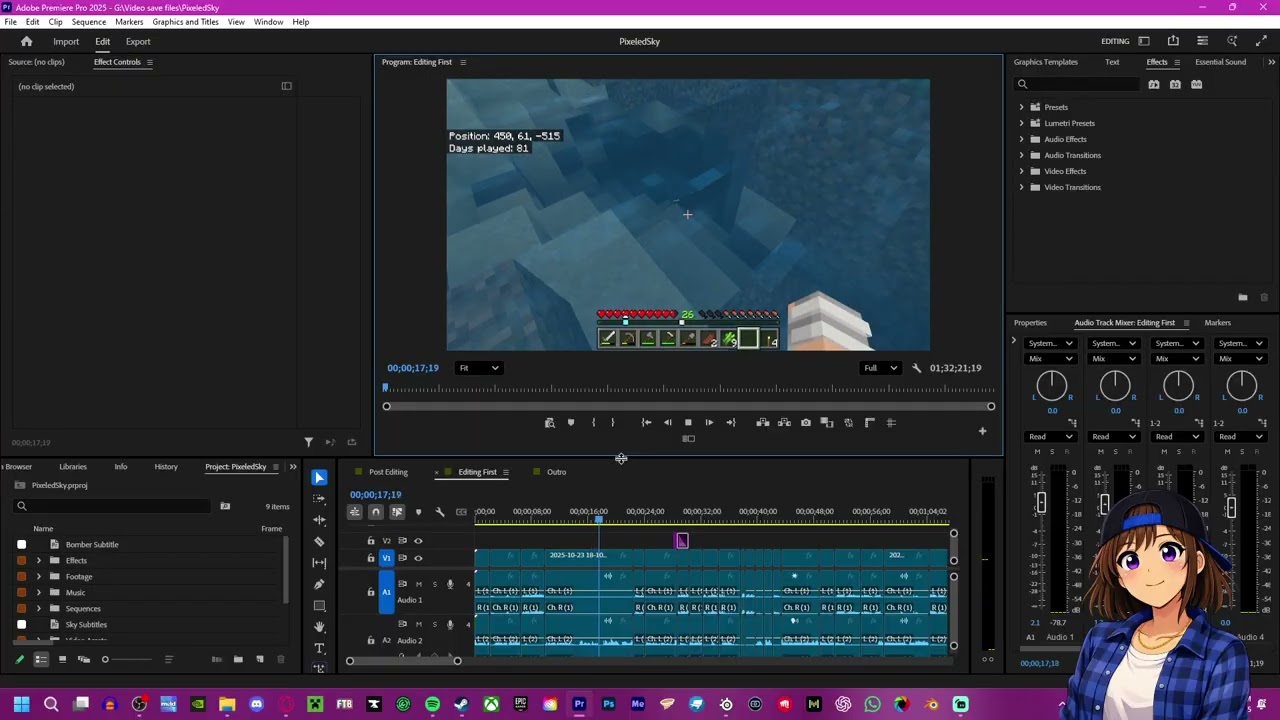Image resolution: width=1280 pixels, height=720 pixels.
Task: Mute Audio 1 track
Action: pyautogui.click(x=419, y=584)
